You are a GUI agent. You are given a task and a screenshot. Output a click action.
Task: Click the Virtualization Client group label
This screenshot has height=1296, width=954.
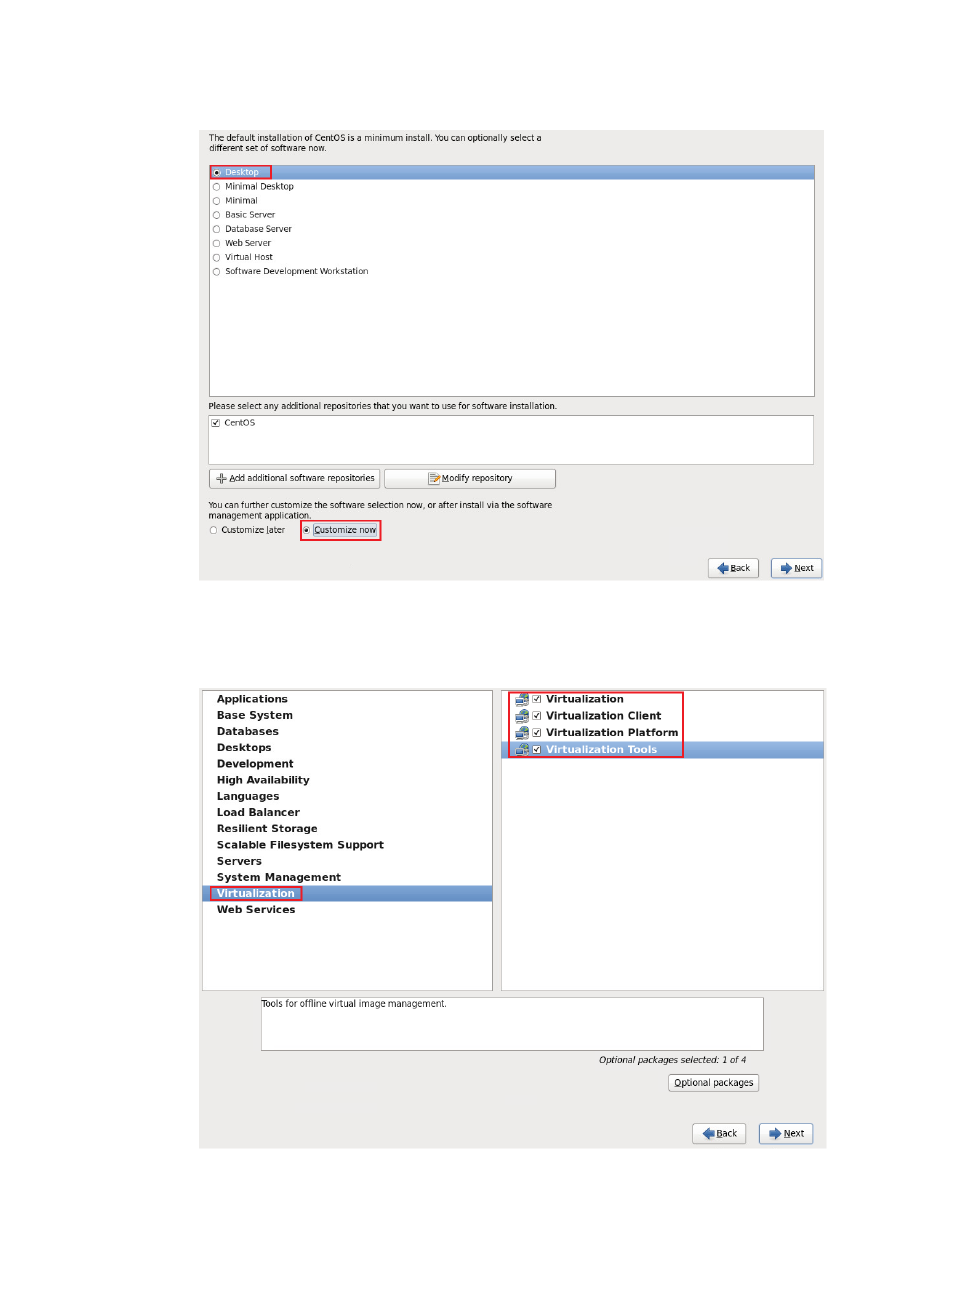click(x=603, y=716)
